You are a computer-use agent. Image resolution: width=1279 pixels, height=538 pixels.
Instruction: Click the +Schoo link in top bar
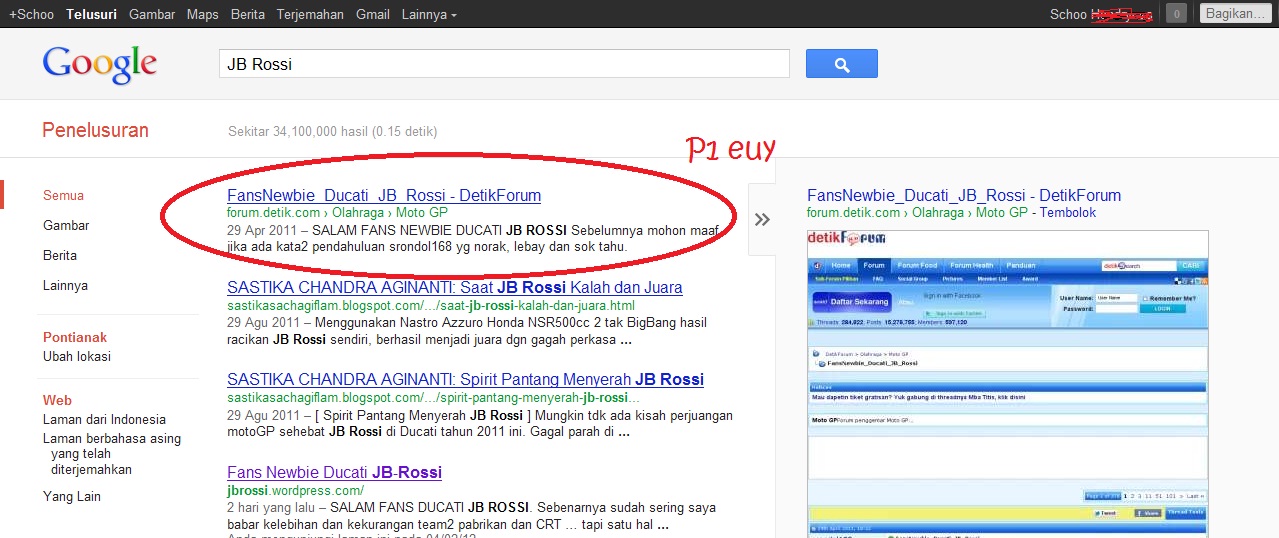click(31, 15)
